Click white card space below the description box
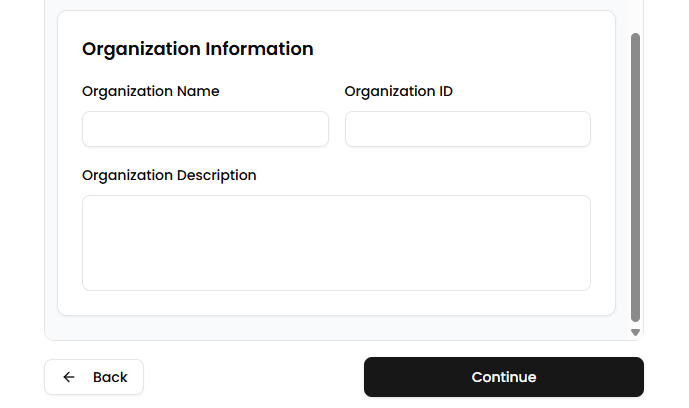The width and height of the screenshot is (689, 408). coord(336,303)
